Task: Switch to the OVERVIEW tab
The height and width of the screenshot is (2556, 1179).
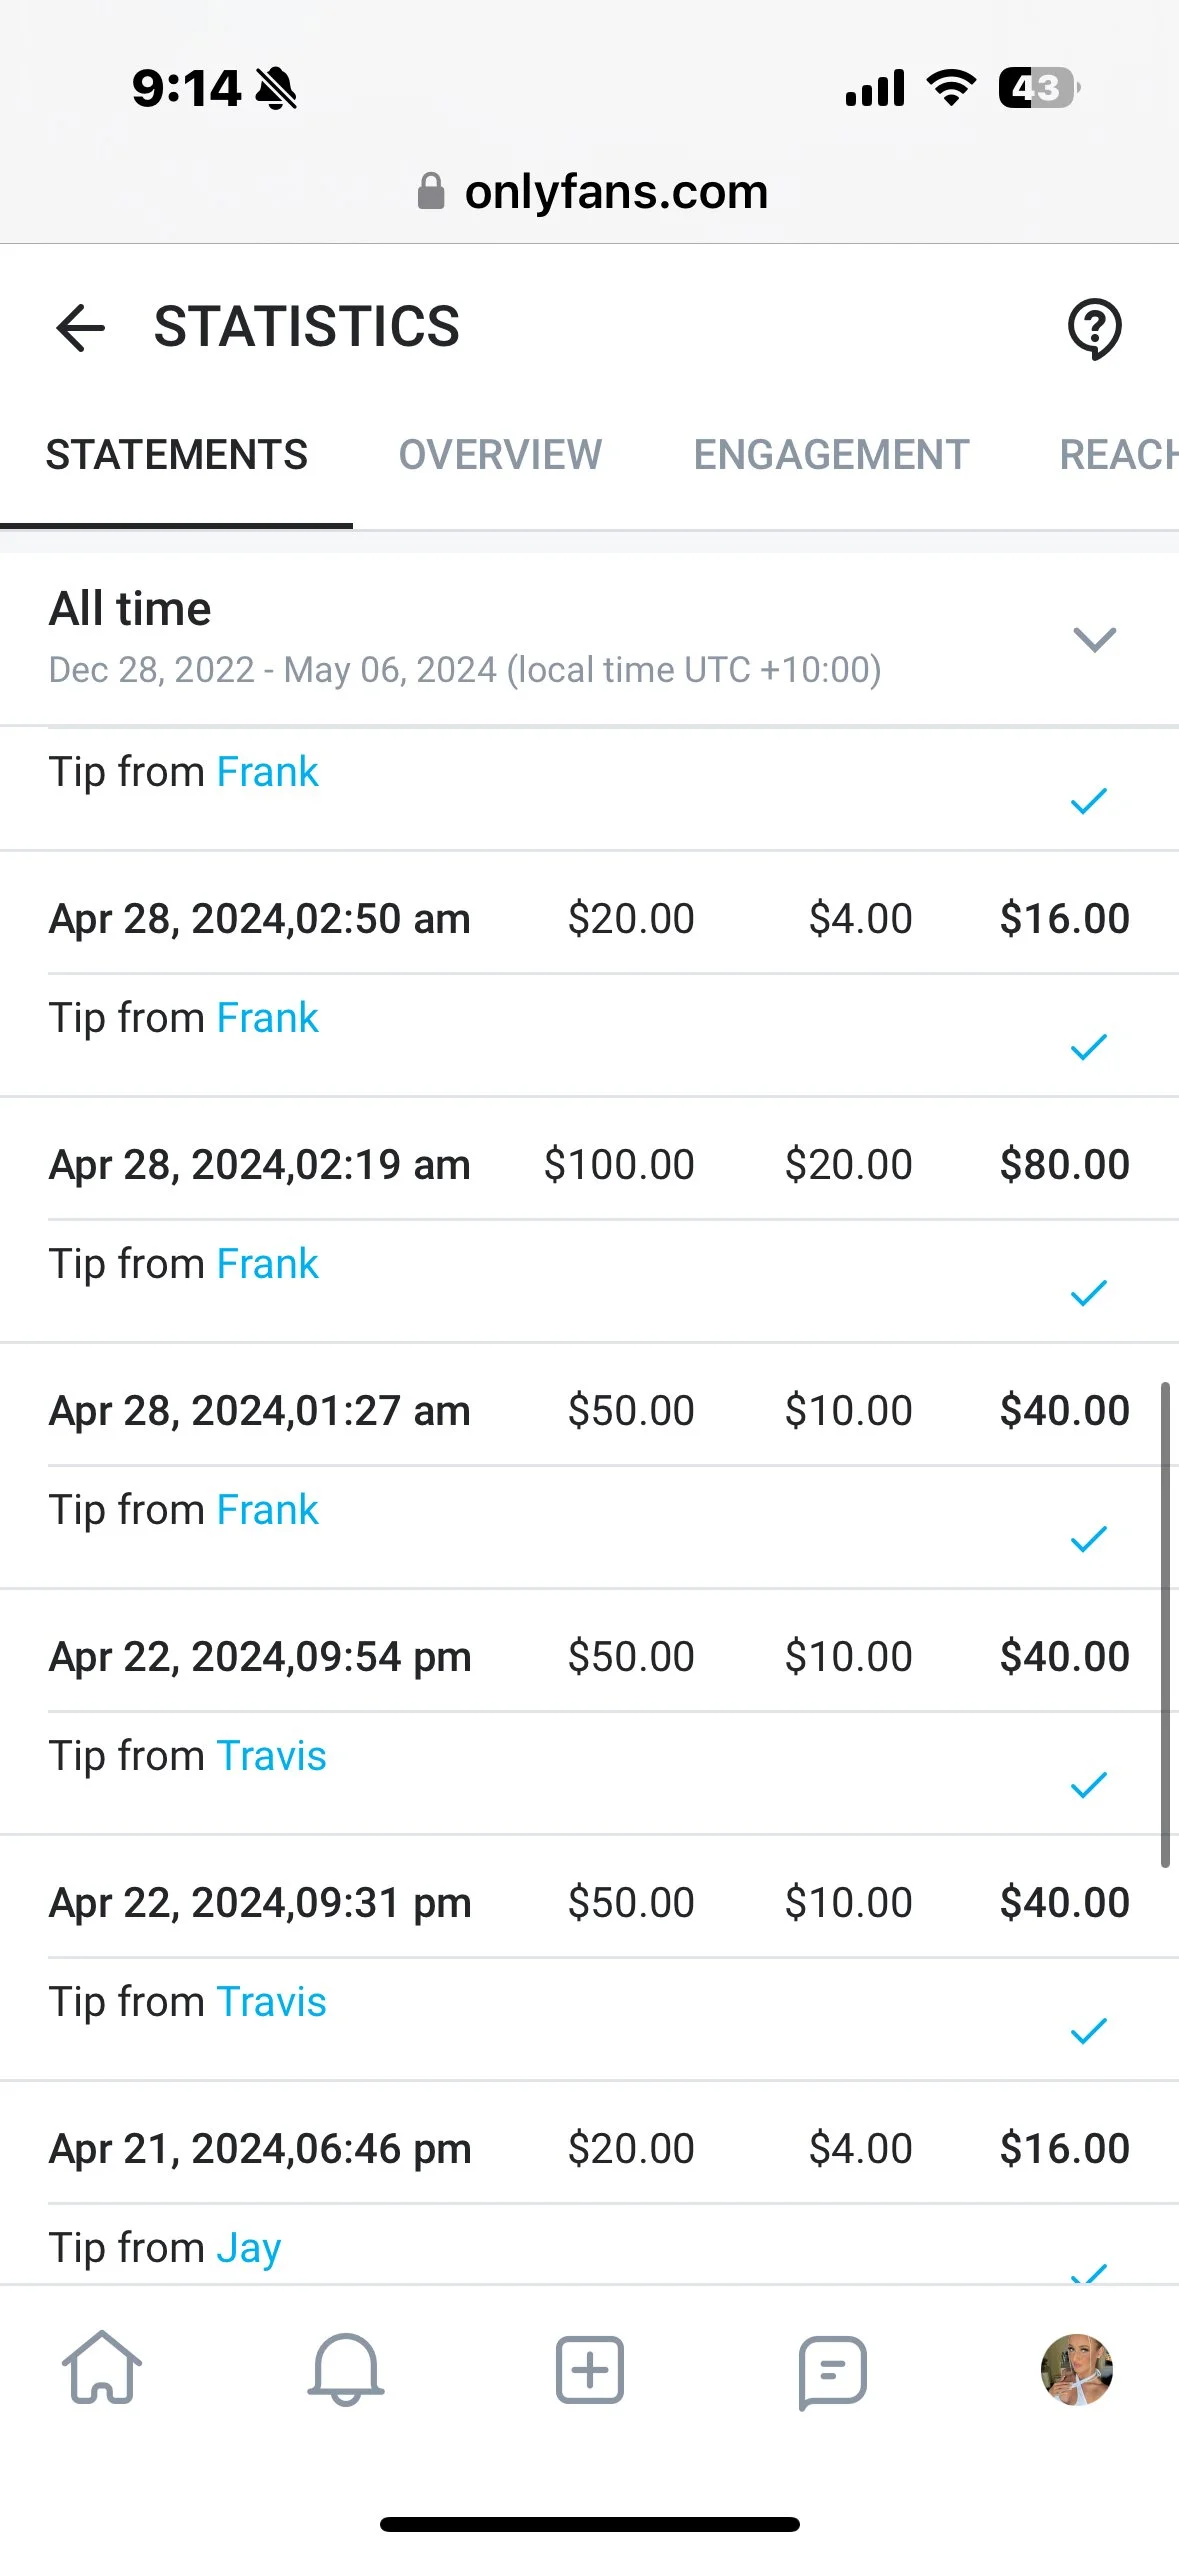Action: pyautogui.click(x=500, y=455)
